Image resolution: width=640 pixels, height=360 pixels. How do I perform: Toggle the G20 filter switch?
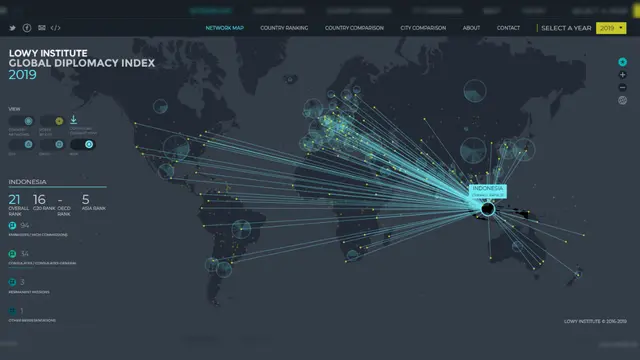pyautogui.click(x=22, y=144)
